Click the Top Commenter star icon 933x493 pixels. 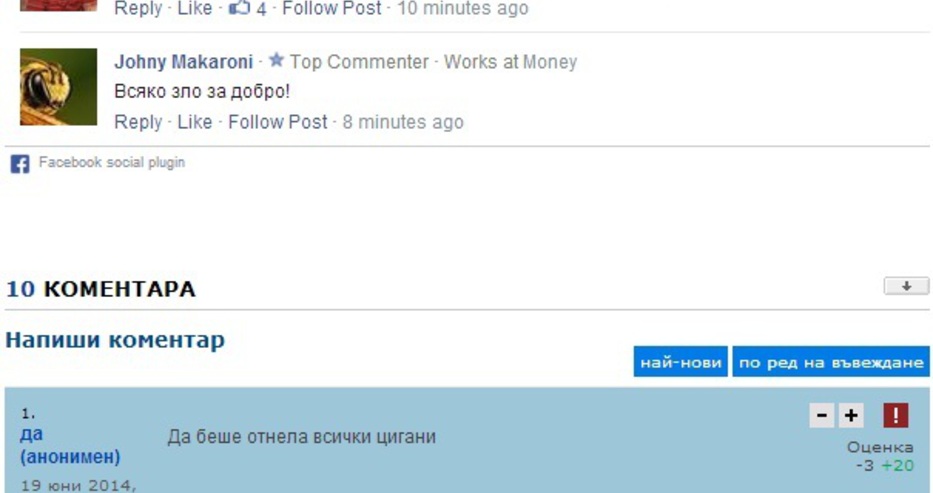(x=276, y=60)
